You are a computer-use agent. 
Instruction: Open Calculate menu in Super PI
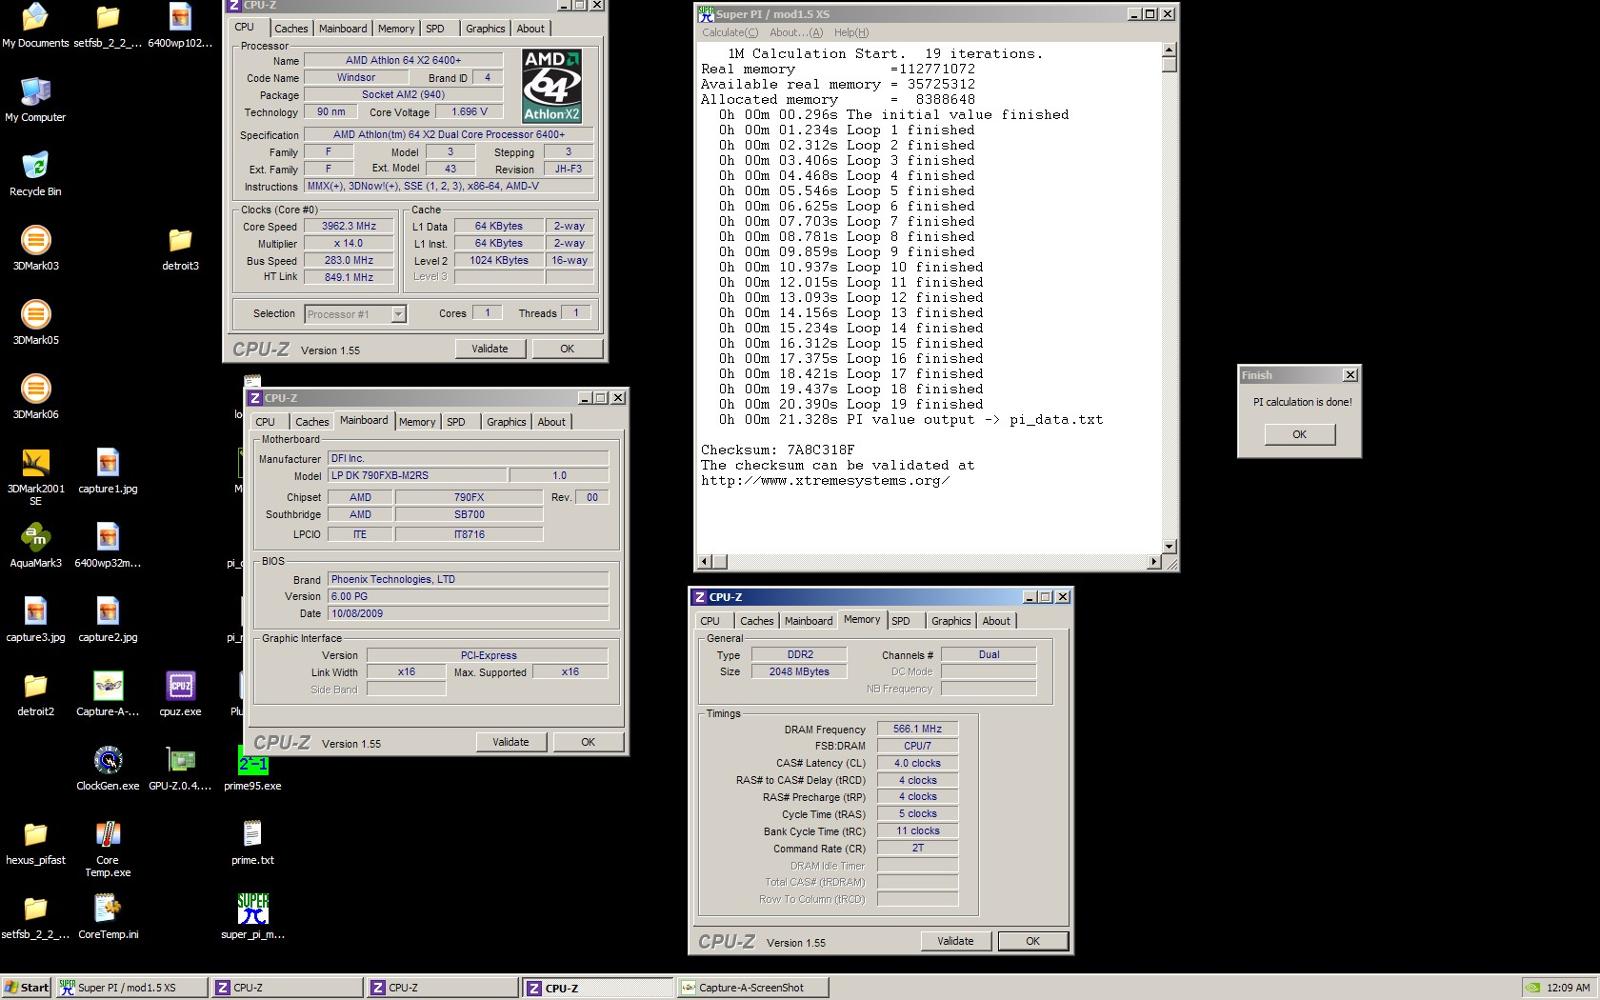point(730,32)
